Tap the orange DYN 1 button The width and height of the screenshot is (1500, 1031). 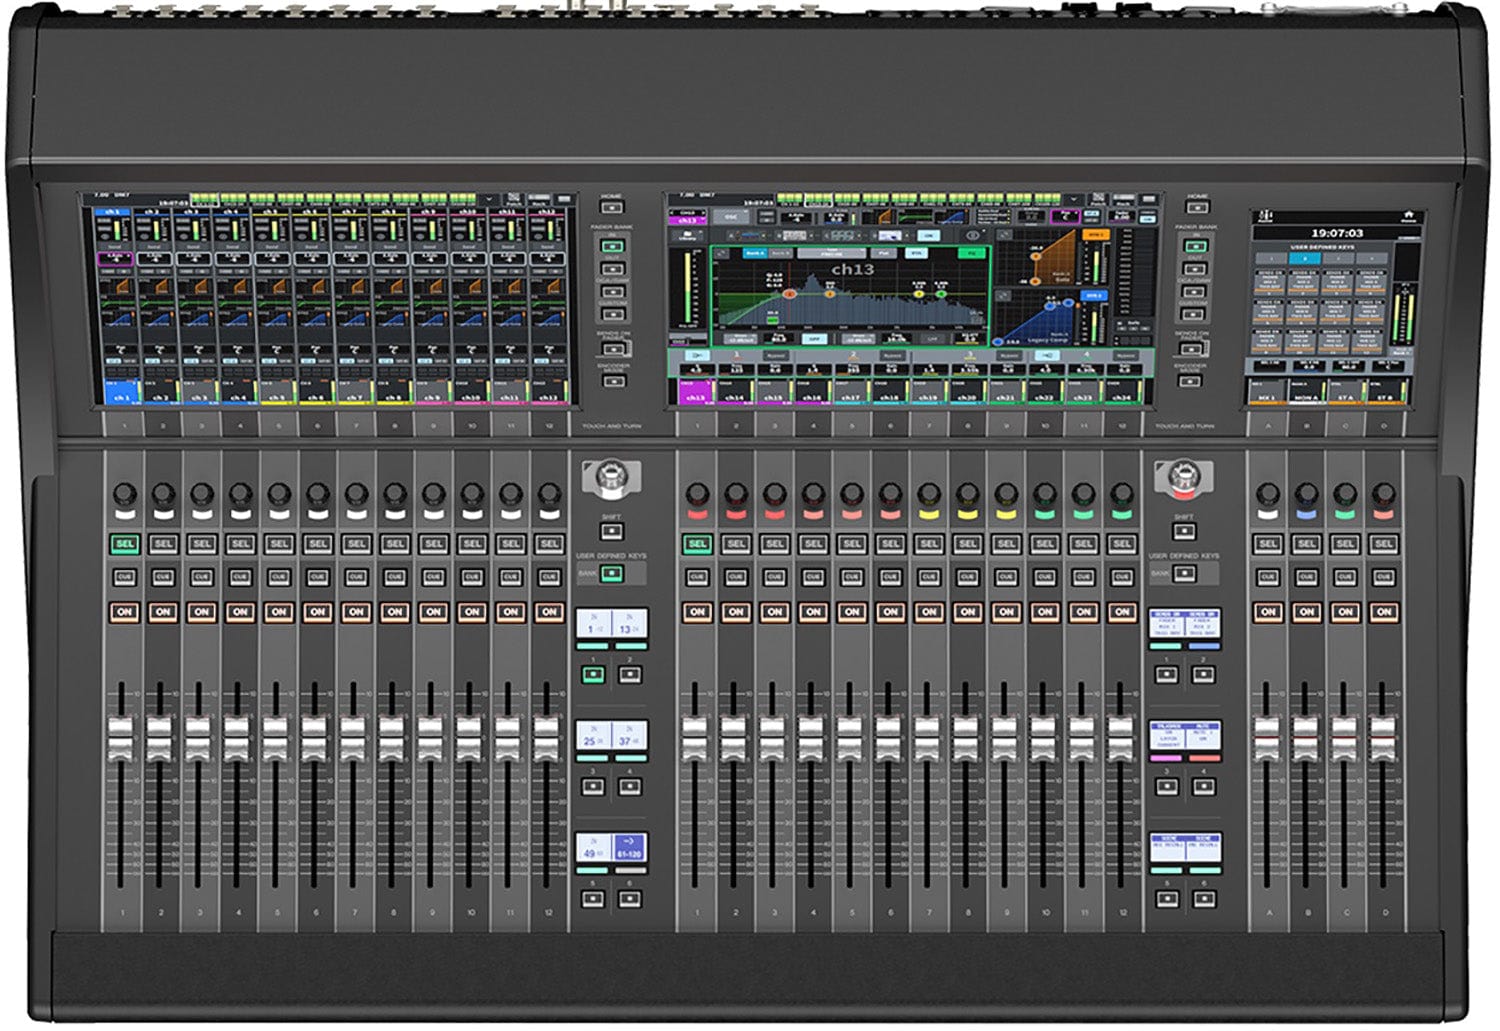pyautogui.click(x=1096, y=234)
